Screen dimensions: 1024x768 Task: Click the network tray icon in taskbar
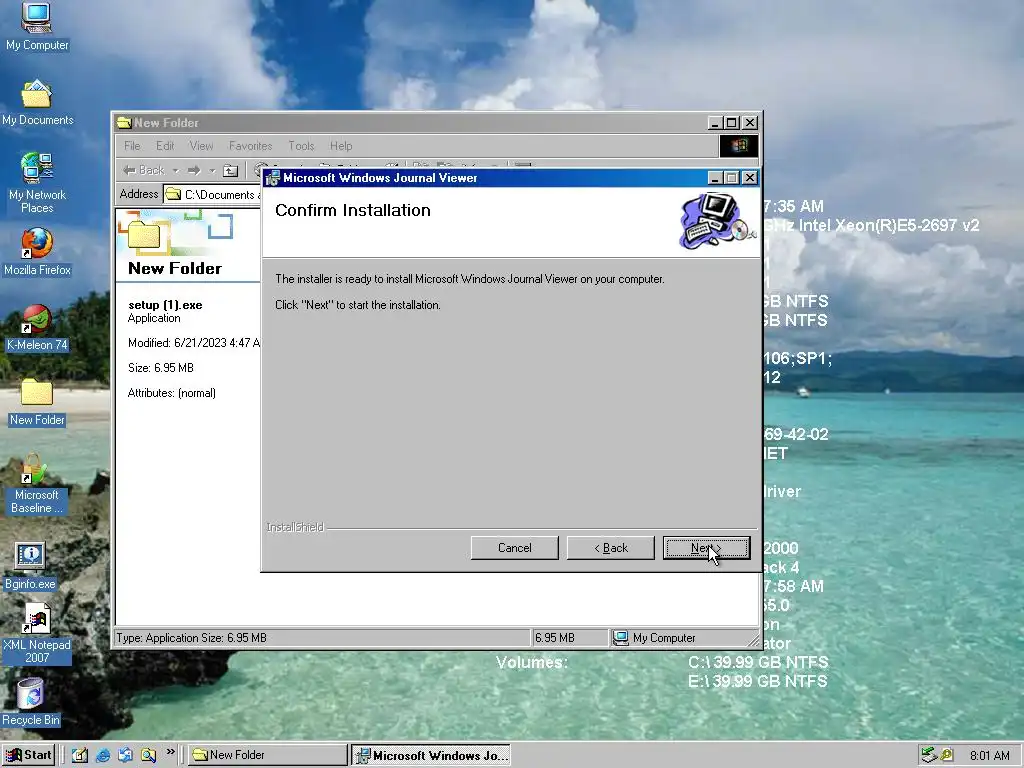click(x=929, y=755)
